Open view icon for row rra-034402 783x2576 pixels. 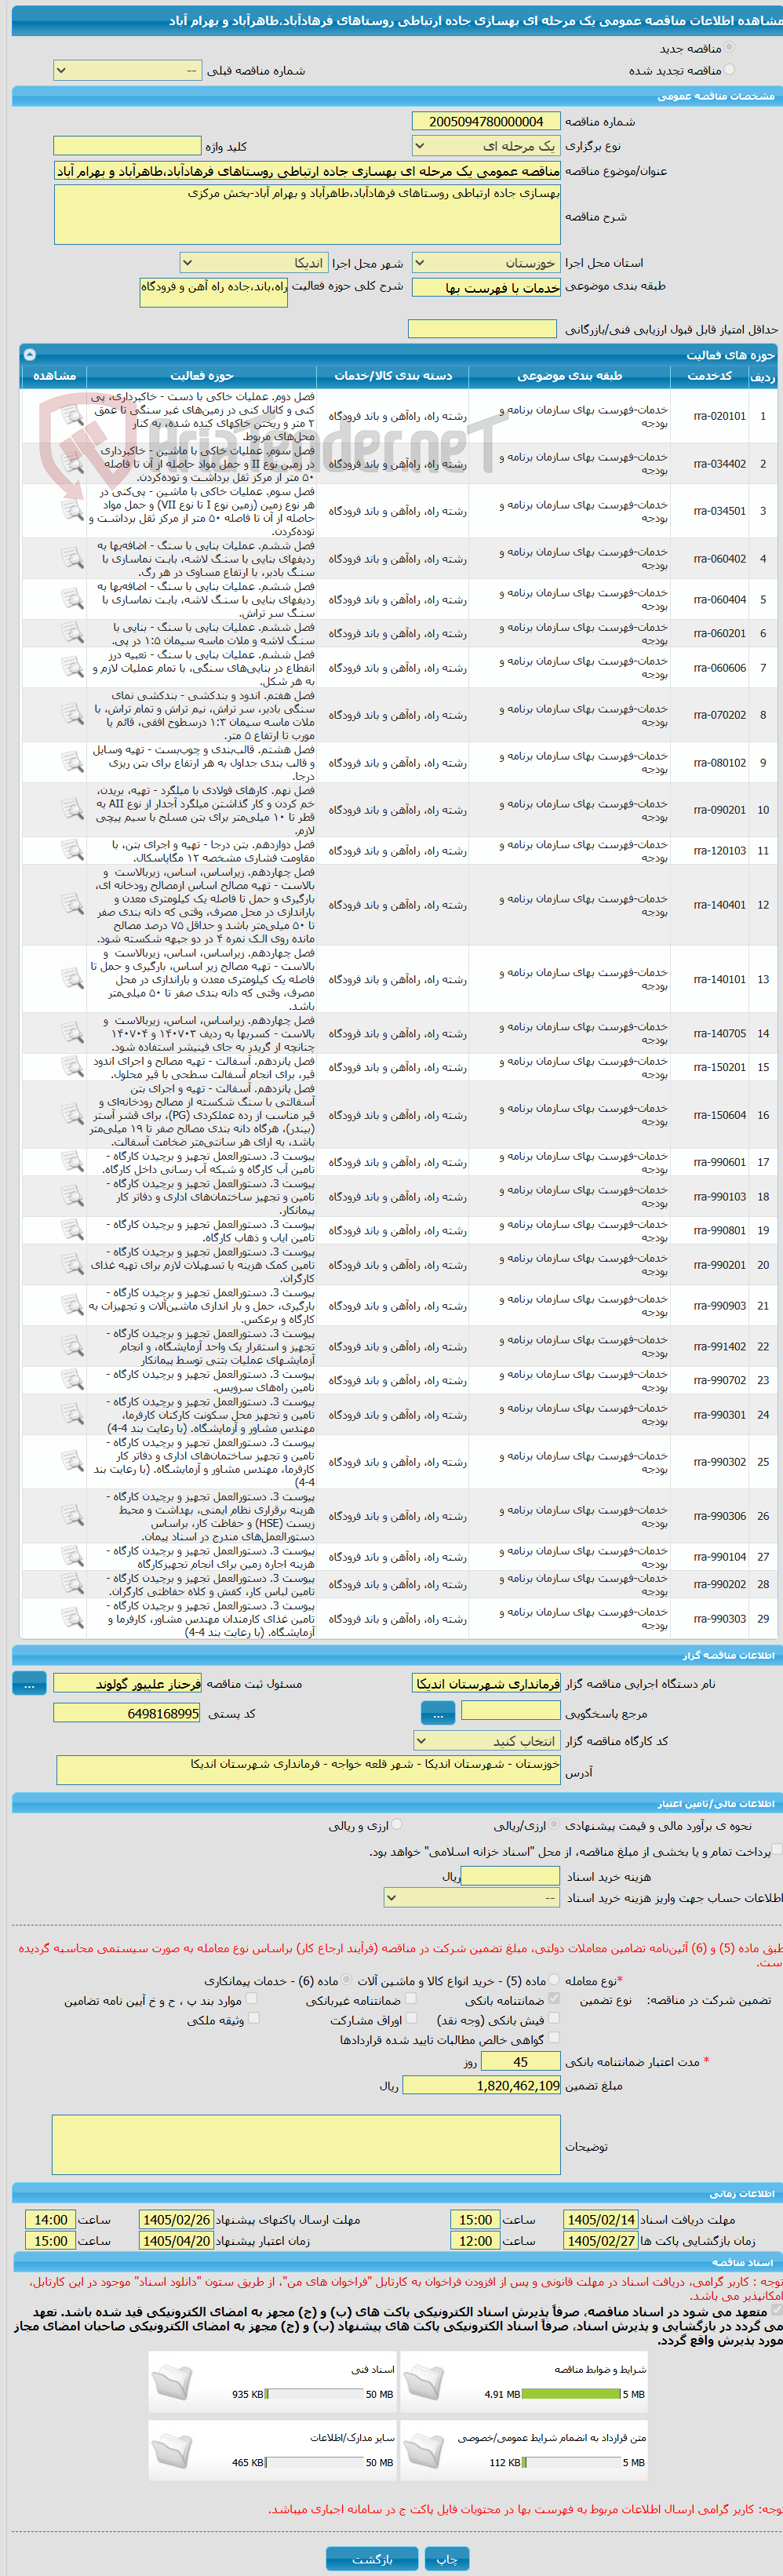pos(72,463)
